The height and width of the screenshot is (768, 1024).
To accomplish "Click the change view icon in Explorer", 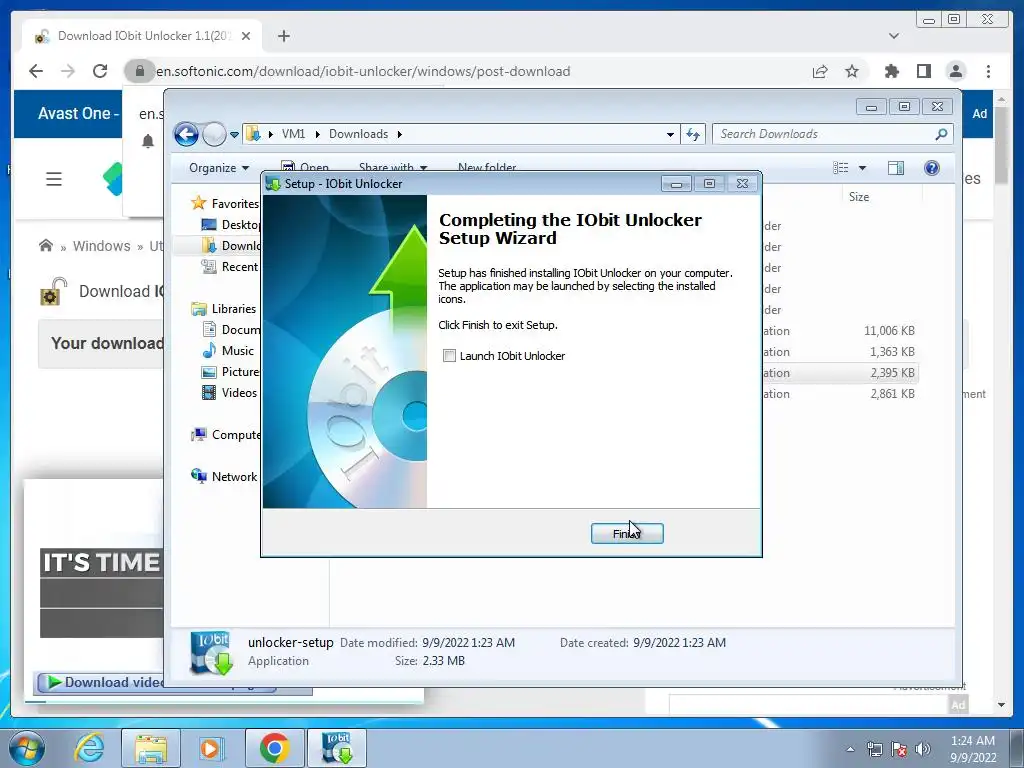I will (840, 168).
